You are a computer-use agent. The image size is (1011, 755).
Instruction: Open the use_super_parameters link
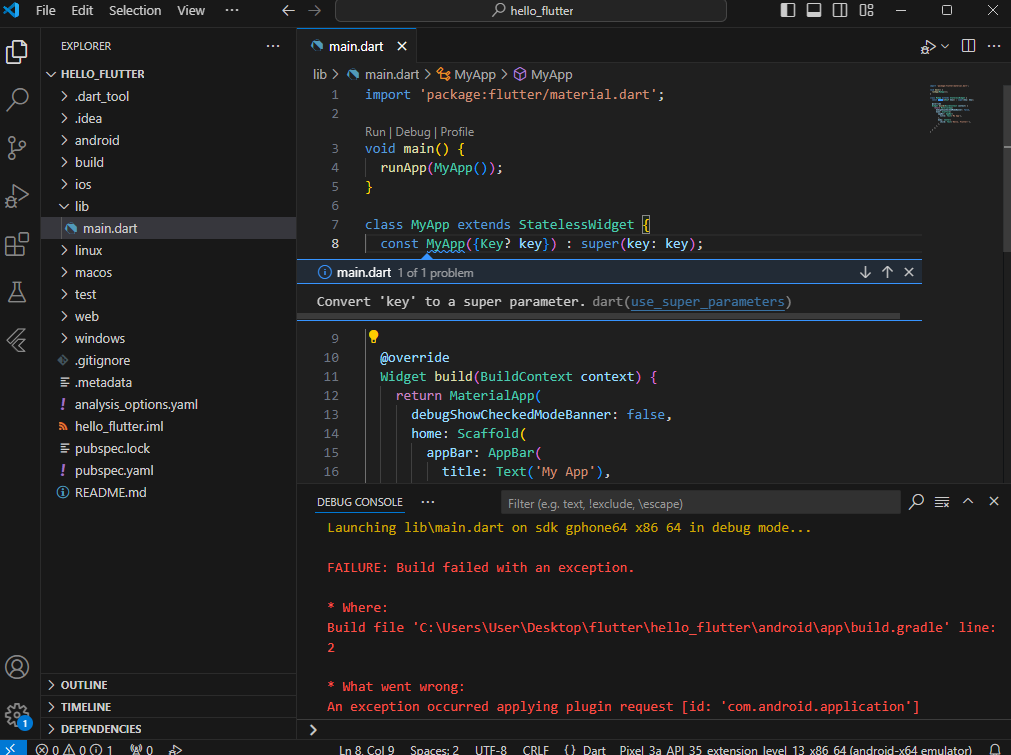[707, 302]
